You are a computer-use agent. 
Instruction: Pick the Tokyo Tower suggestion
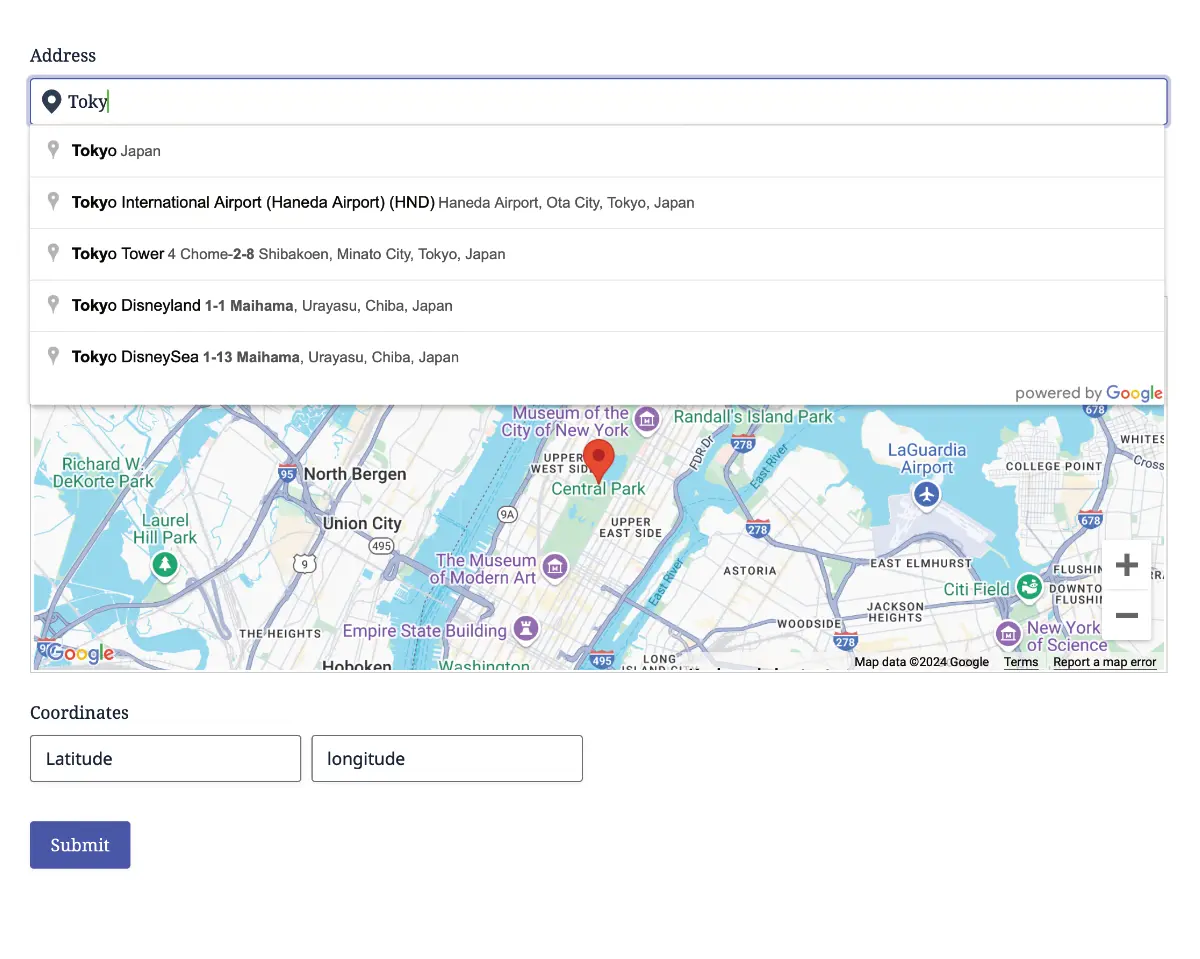[x=597, y=254]
